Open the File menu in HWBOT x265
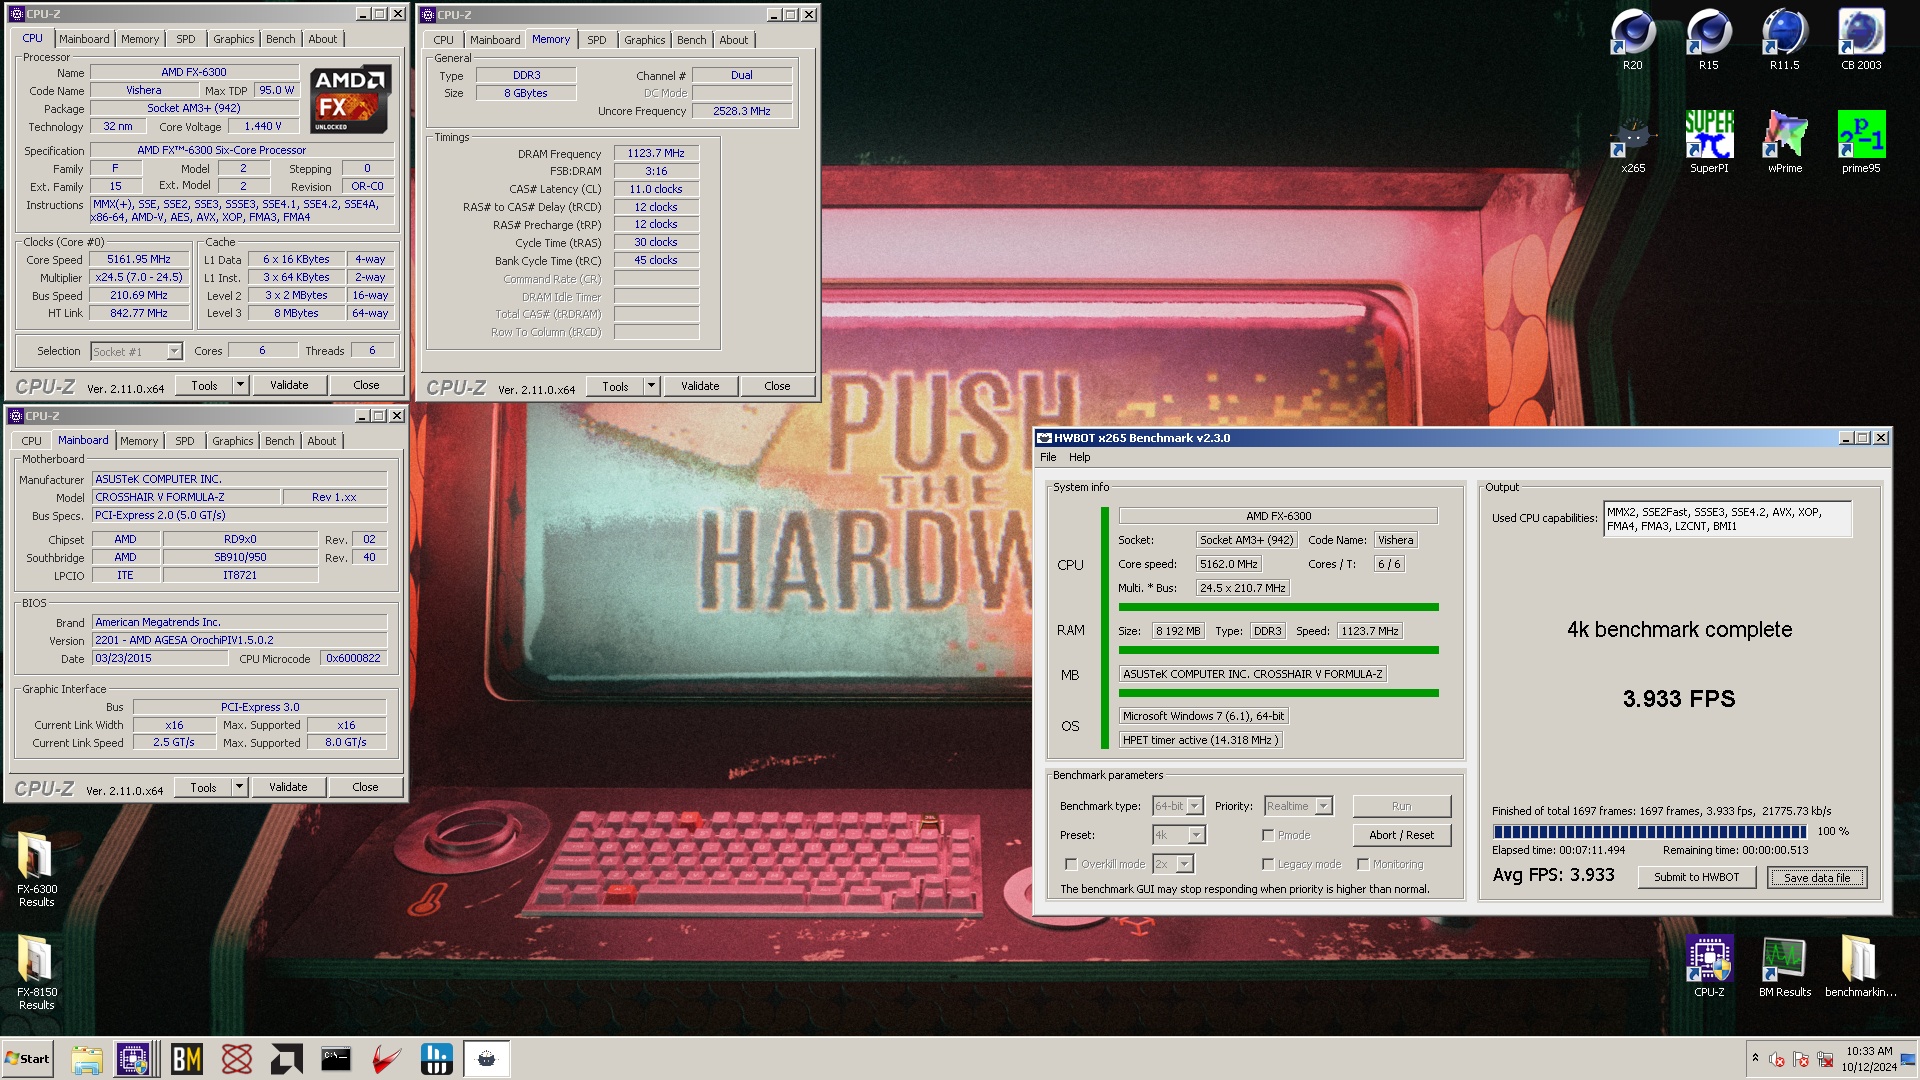 click(x=1048, y=457)
